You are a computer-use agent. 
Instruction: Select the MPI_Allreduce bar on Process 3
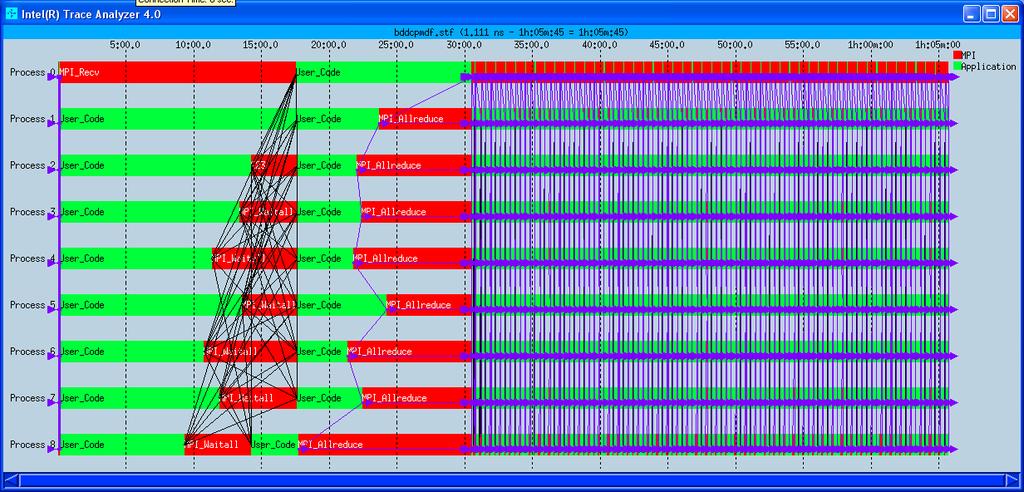(416, 212)
